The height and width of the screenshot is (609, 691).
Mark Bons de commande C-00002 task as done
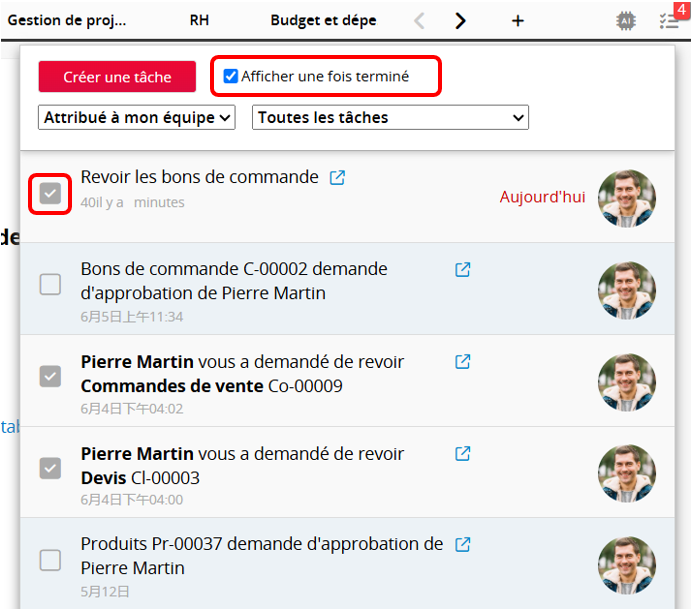[50, 284]
